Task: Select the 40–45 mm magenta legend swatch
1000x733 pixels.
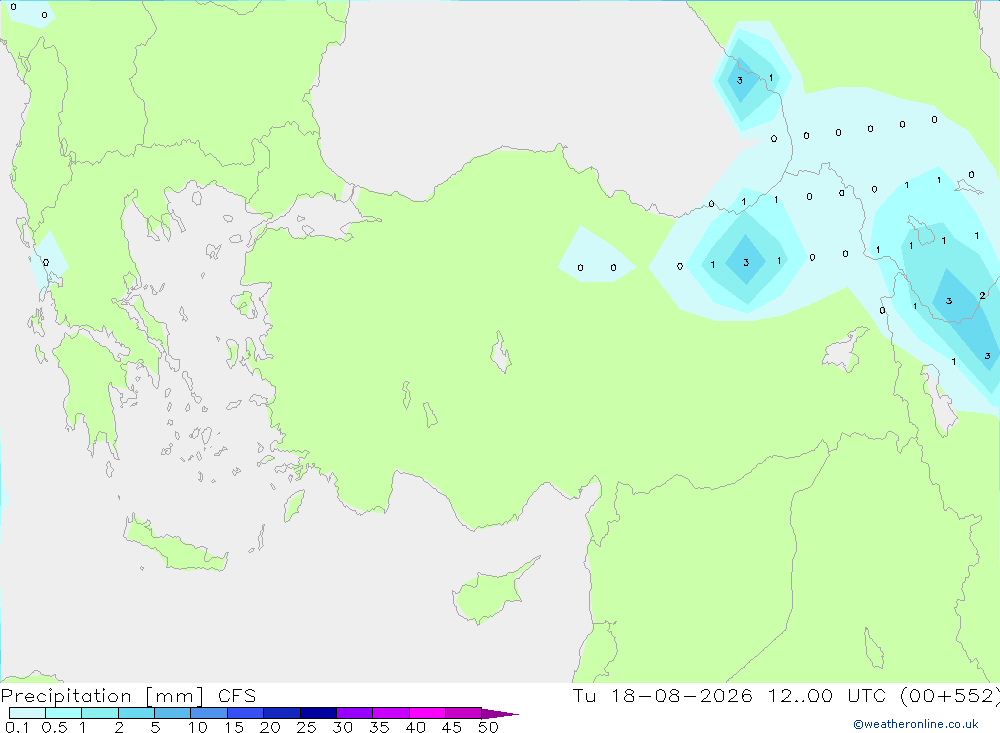Action: coord(427,713)
